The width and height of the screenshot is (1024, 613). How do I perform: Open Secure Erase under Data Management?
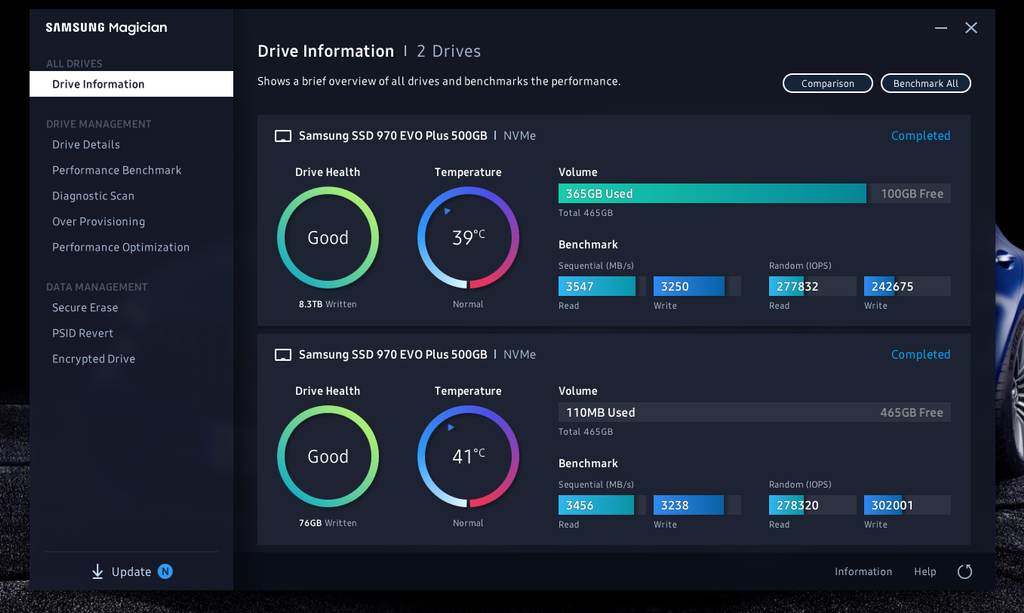[x=85, y=308]
